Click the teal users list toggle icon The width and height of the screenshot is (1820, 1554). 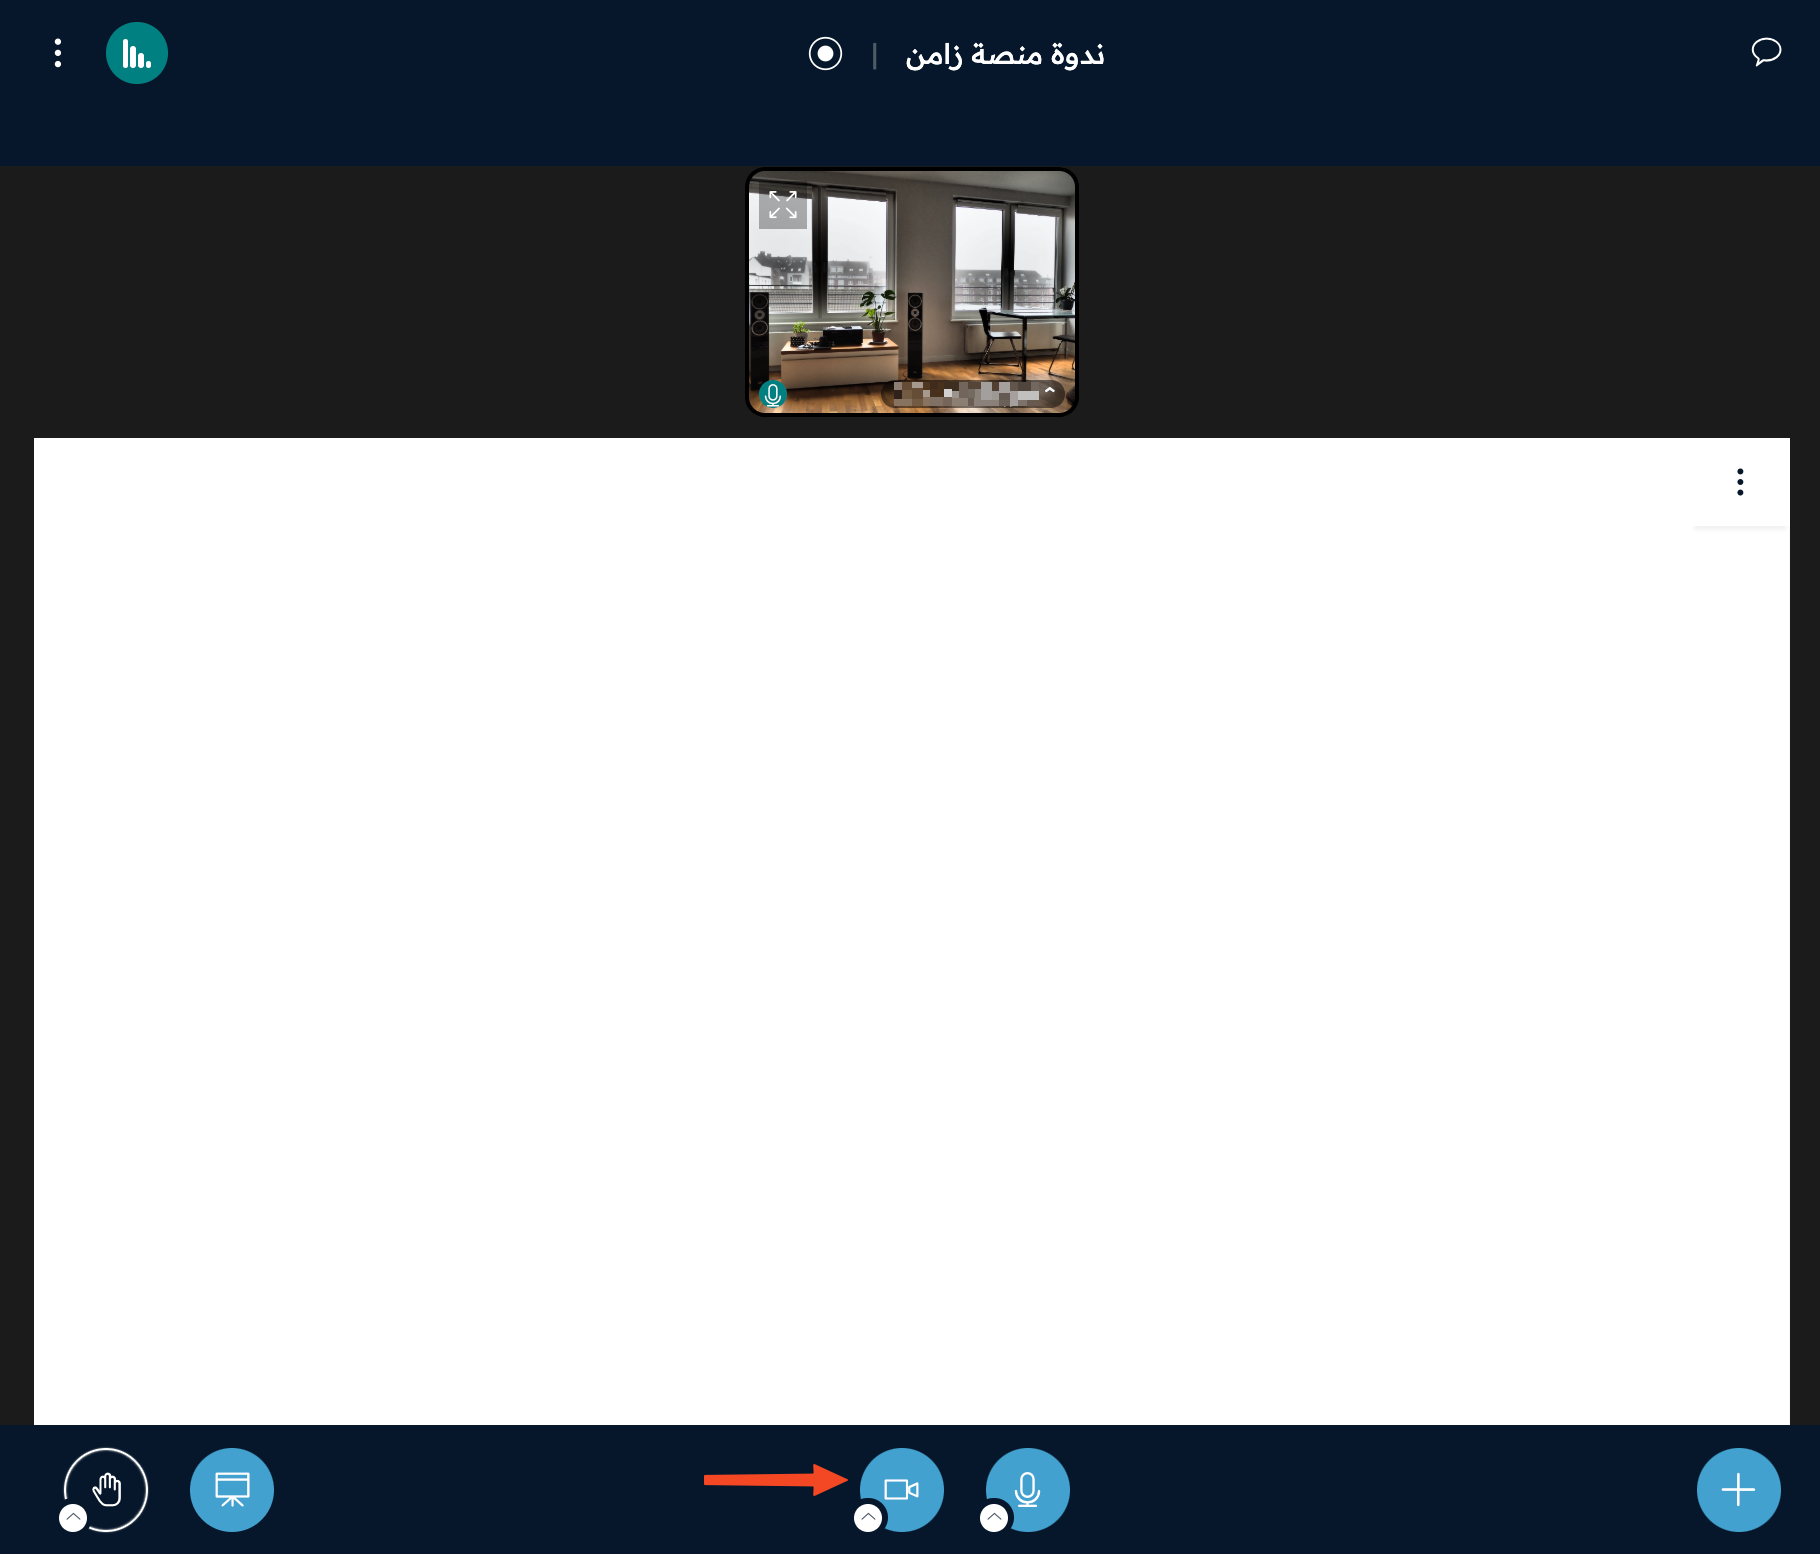click(x=137, y=53)
